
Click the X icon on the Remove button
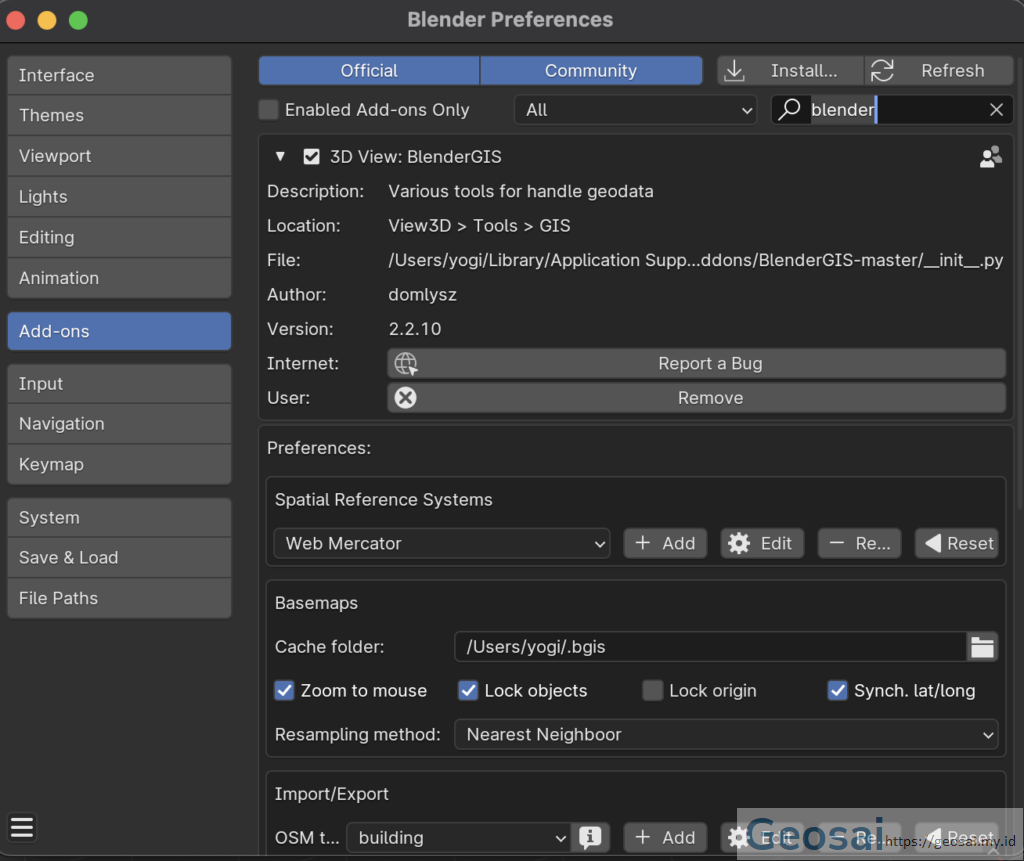point(406,397)
